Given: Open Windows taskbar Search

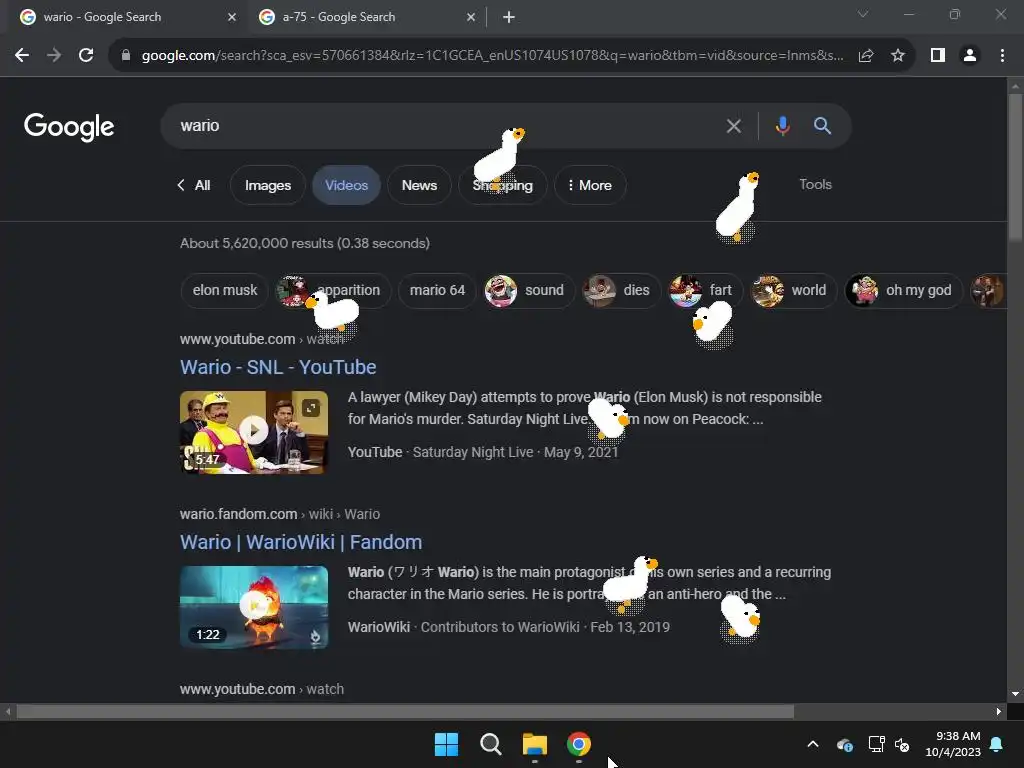Looking at the screenshot, I should tap(490, 744).
